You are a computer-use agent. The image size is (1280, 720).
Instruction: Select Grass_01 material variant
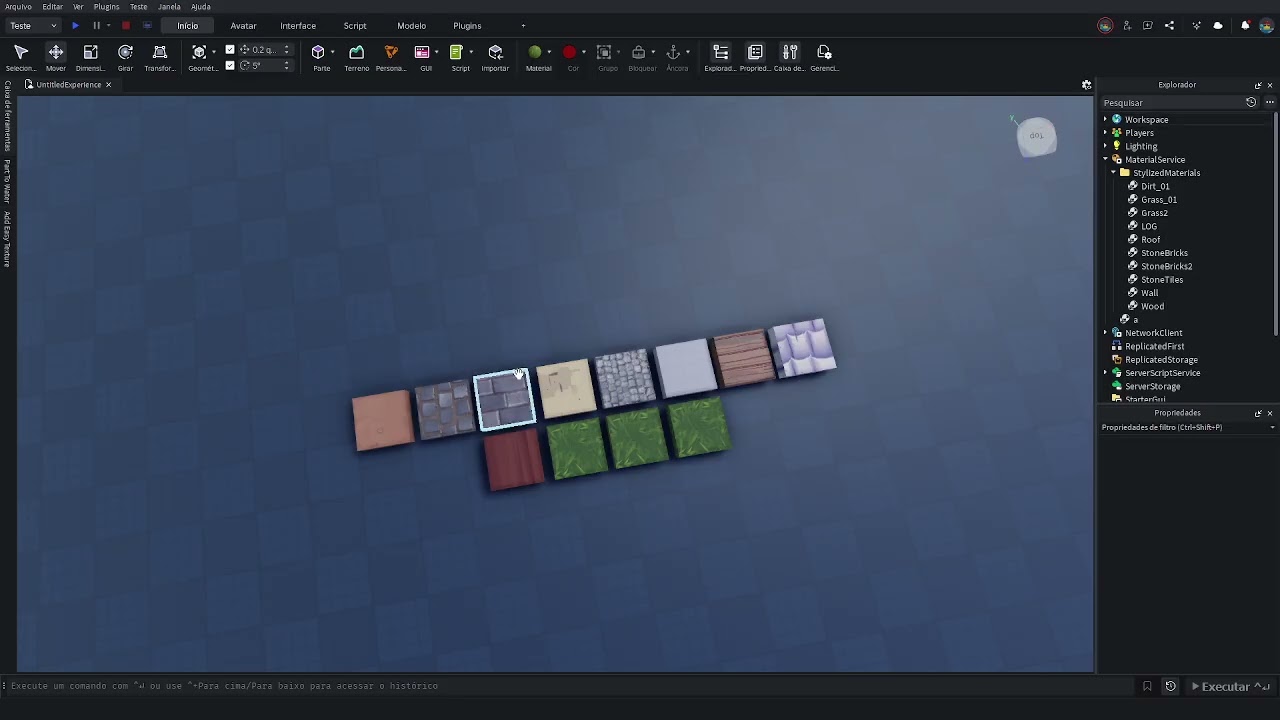point(1158,199)
